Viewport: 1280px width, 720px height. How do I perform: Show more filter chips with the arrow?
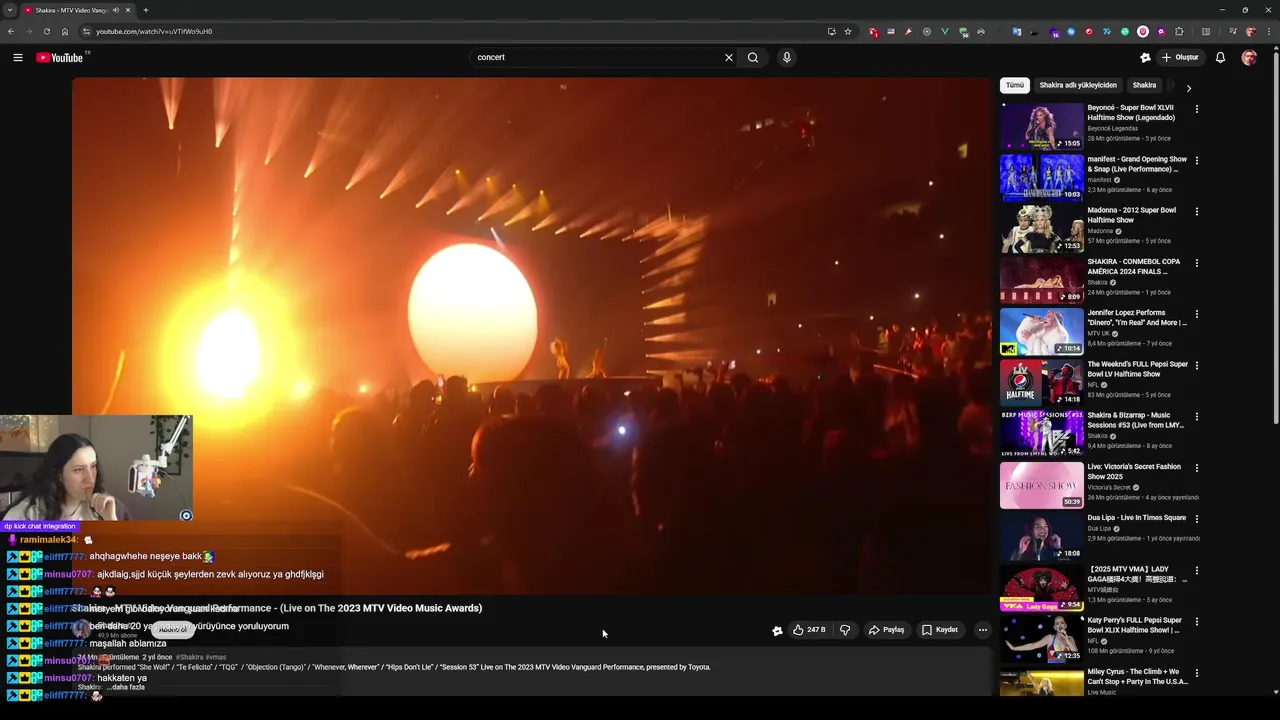(1188, 88)
